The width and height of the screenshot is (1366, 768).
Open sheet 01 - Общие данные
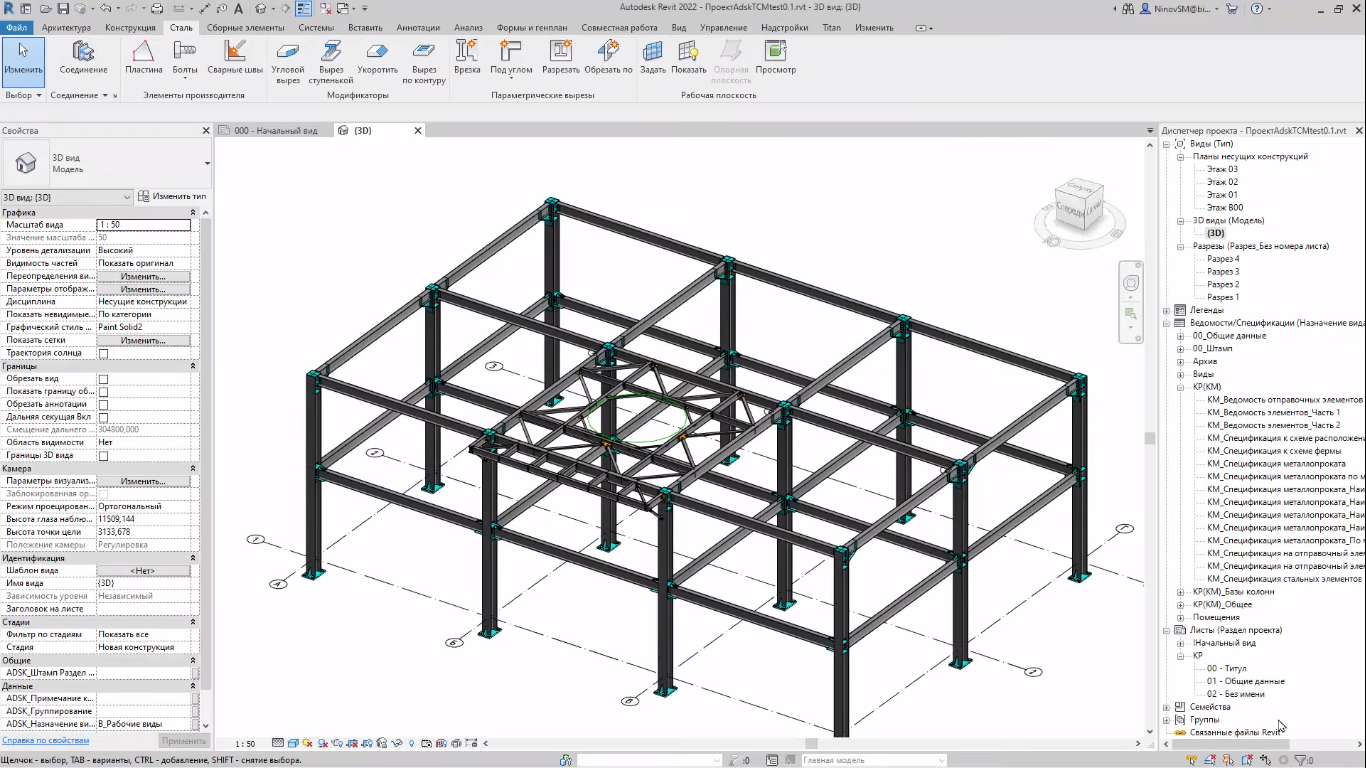[x=1245, y=681]
